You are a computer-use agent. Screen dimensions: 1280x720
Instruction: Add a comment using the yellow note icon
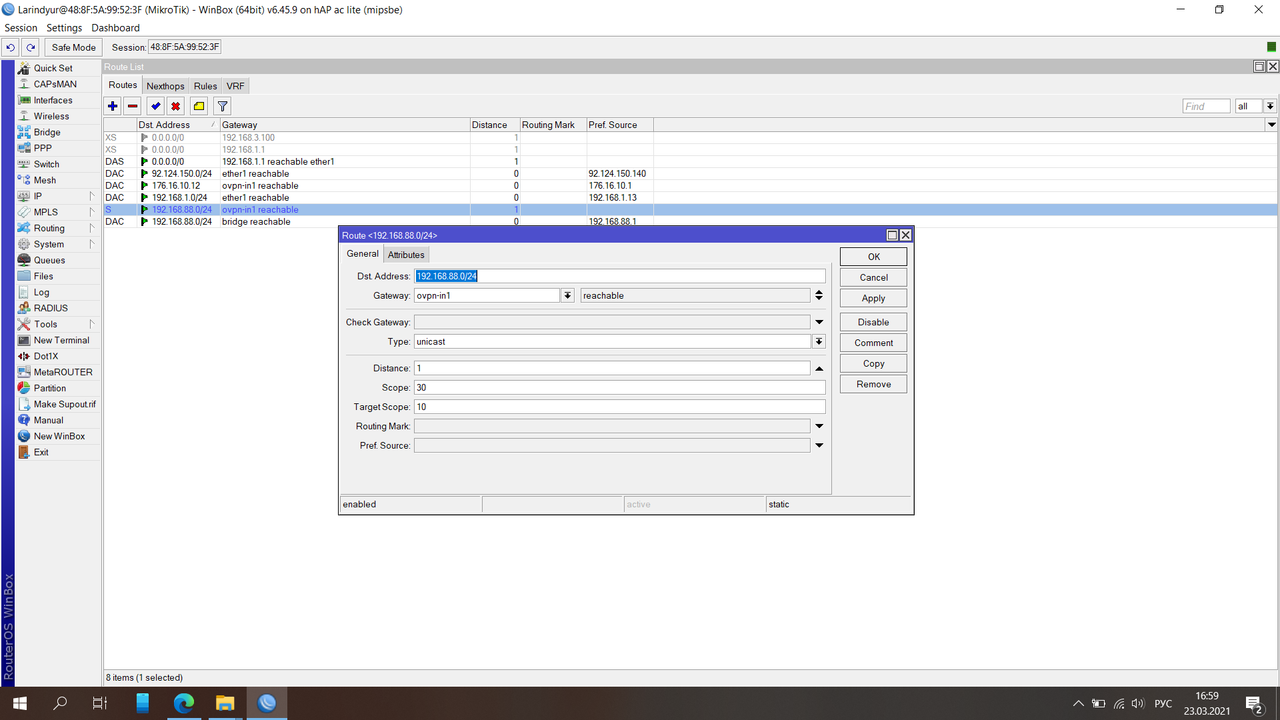click(199, 106)
